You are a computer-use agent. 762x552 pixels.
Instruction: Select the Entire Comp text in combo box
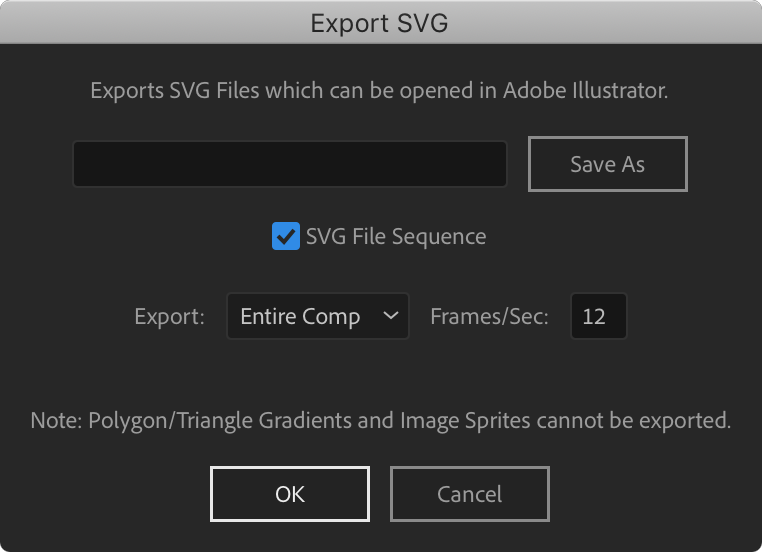coord(300,316)
